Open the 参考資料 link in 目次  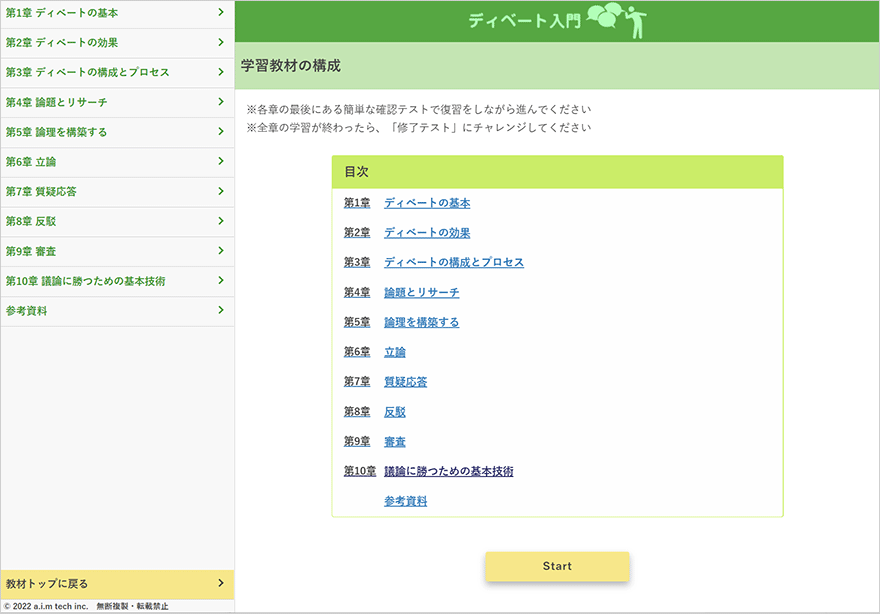tap(405, 501)
